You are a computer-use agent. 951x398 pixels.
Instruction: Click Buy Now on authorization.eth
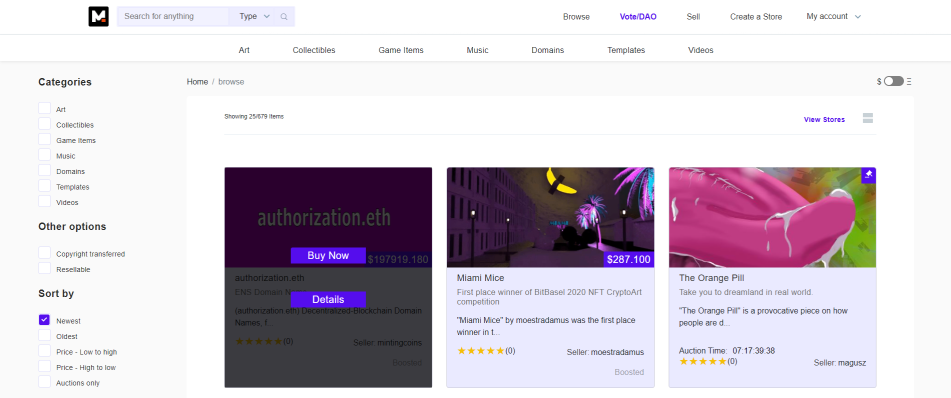(328, 255)
